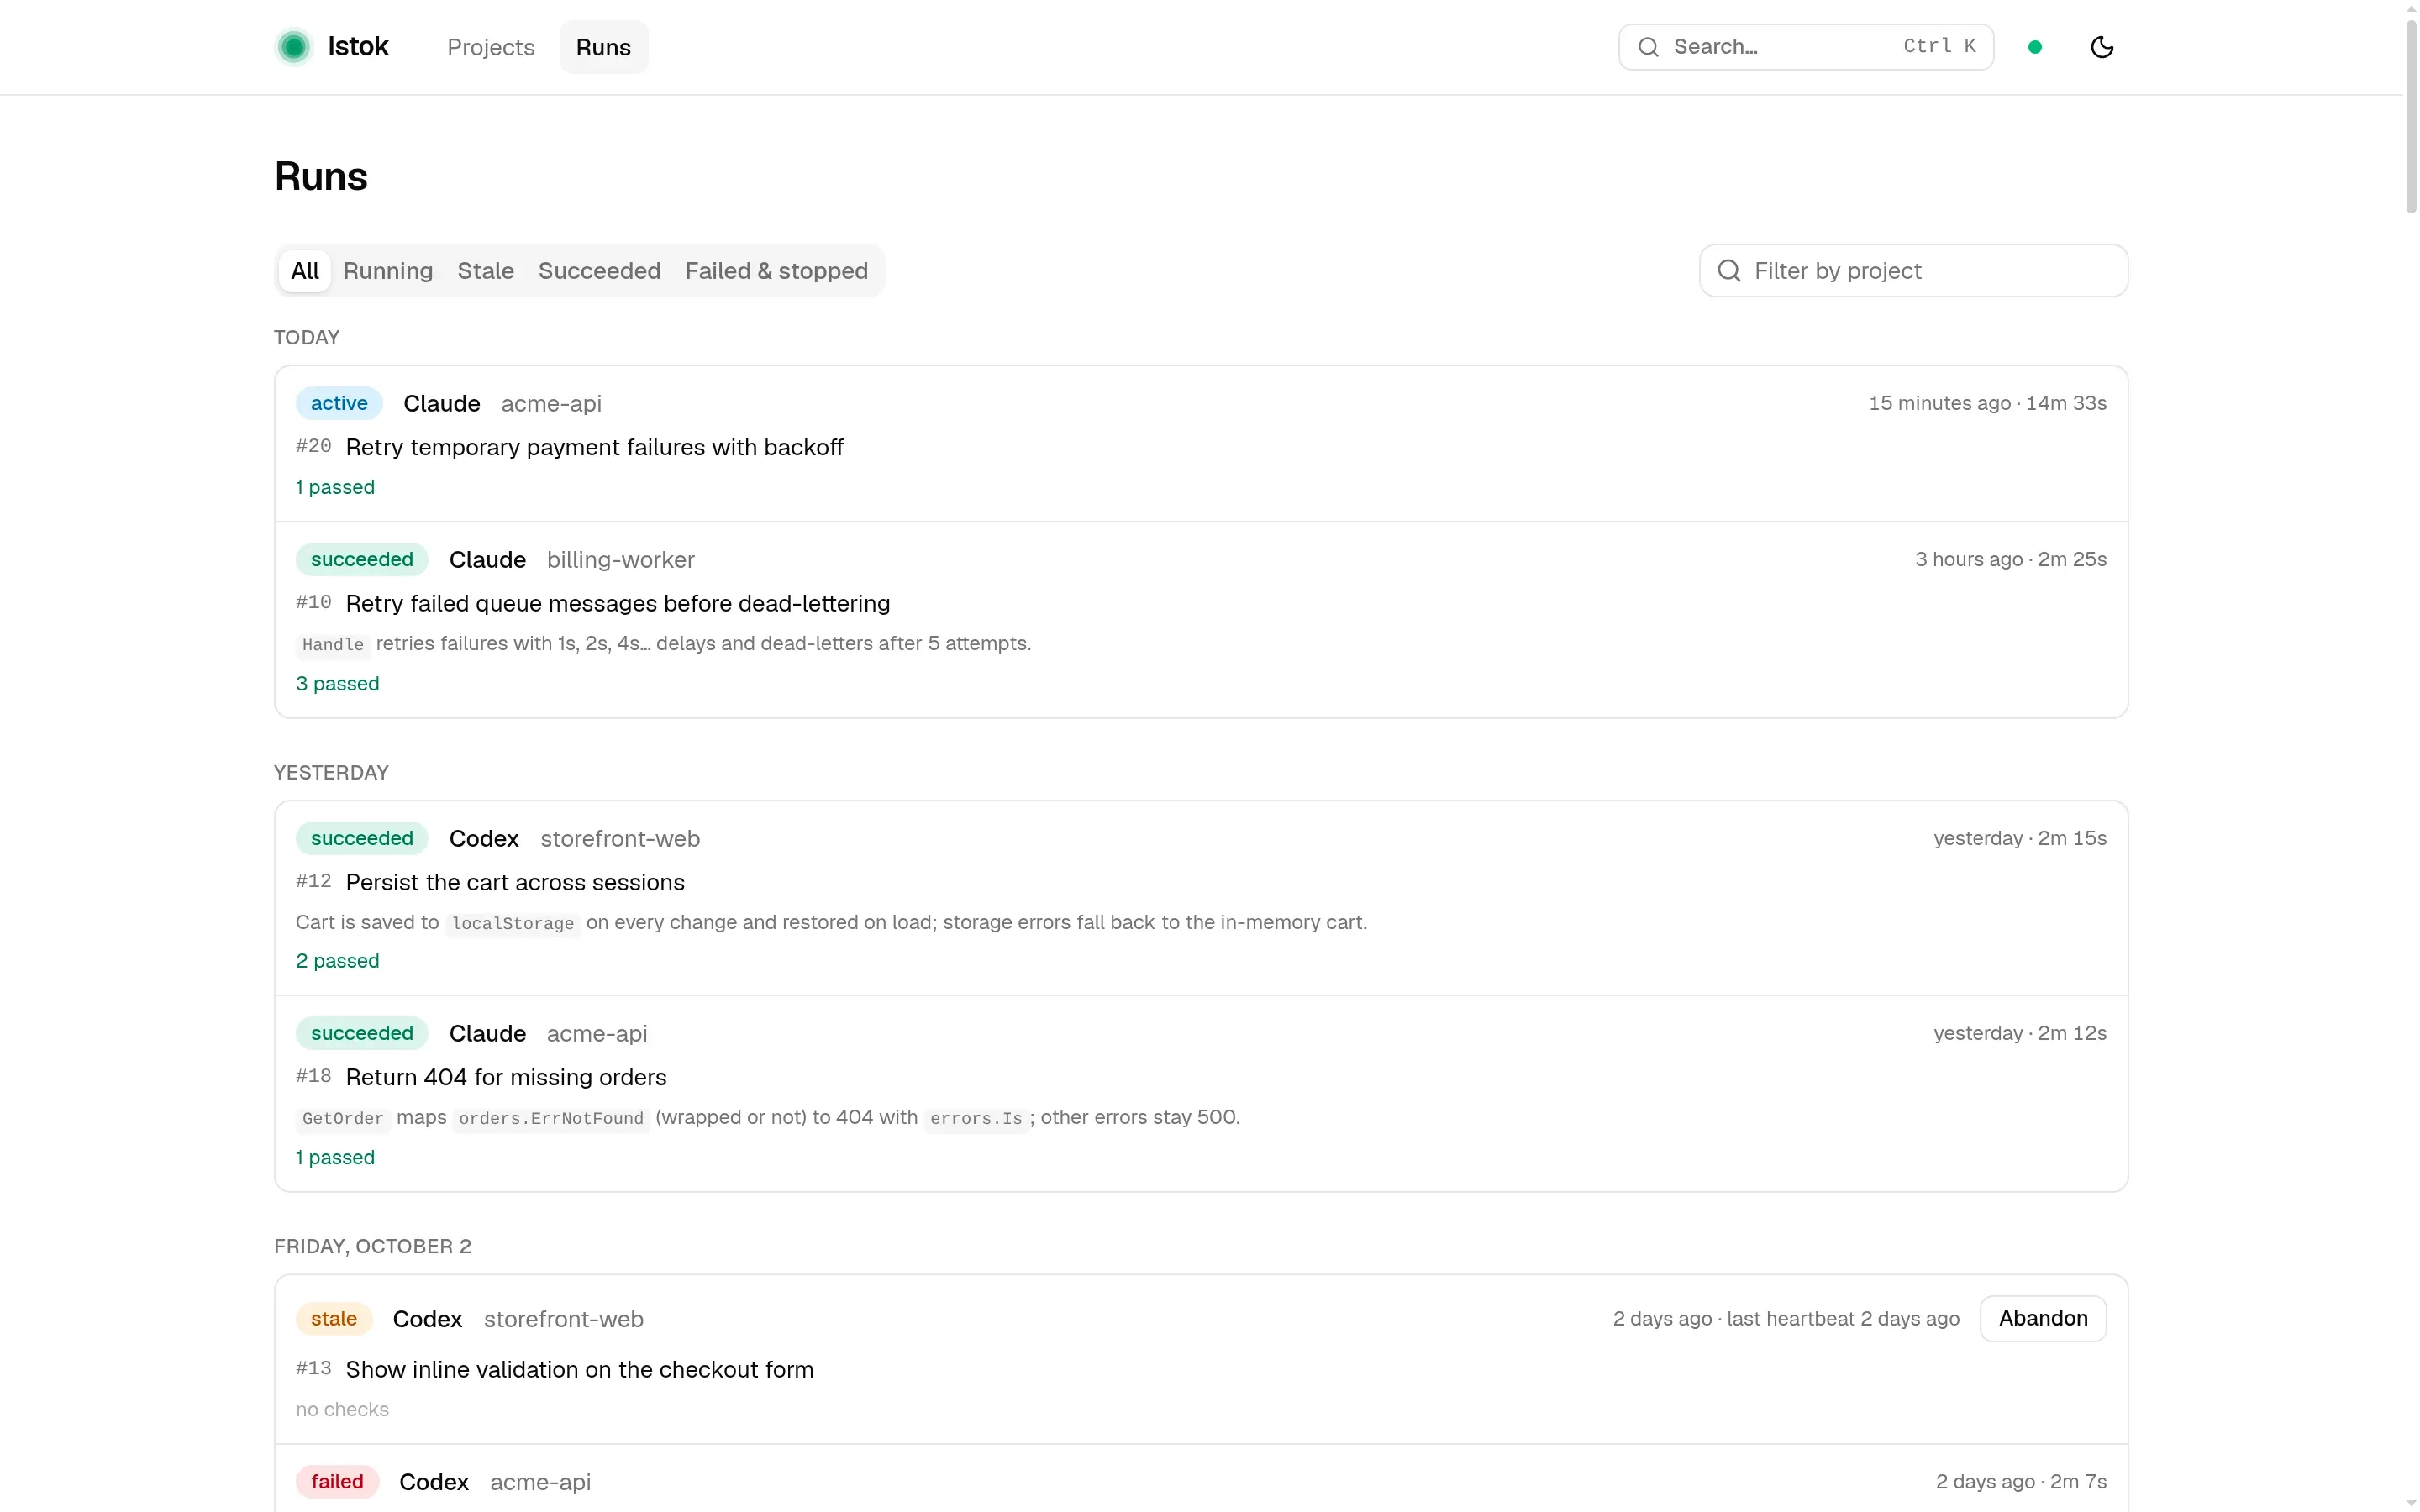
Task: Click the active status badge
Action: click(339, 403)
